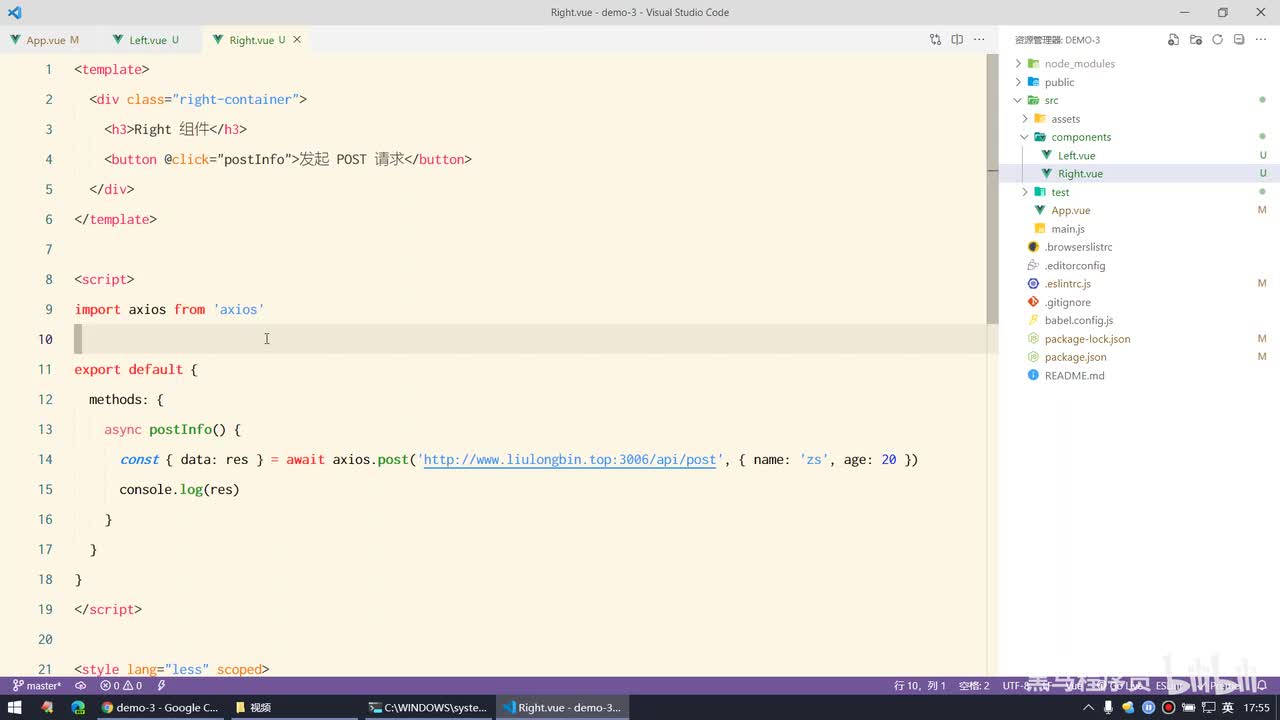Screen dimensions: 1280x720
Task: Expand the assets folder
Action: click(1065, 119)
